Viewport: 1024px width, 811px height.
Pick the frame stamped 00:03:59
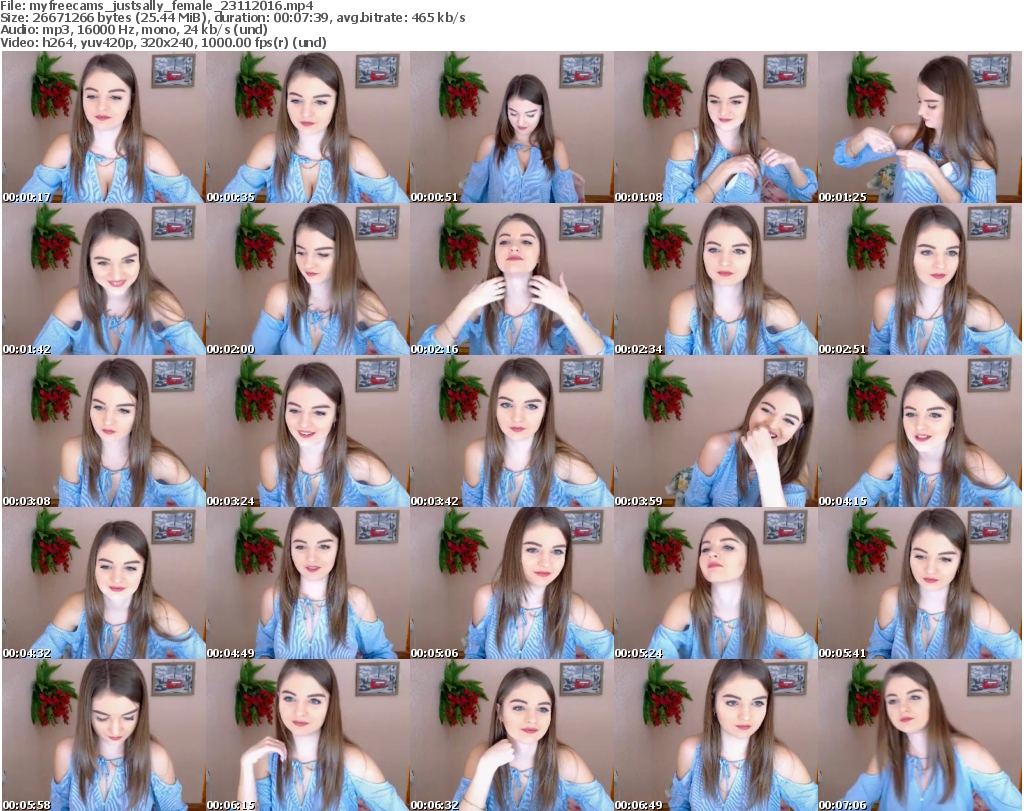pyautogui.click(x=716, y=432)
